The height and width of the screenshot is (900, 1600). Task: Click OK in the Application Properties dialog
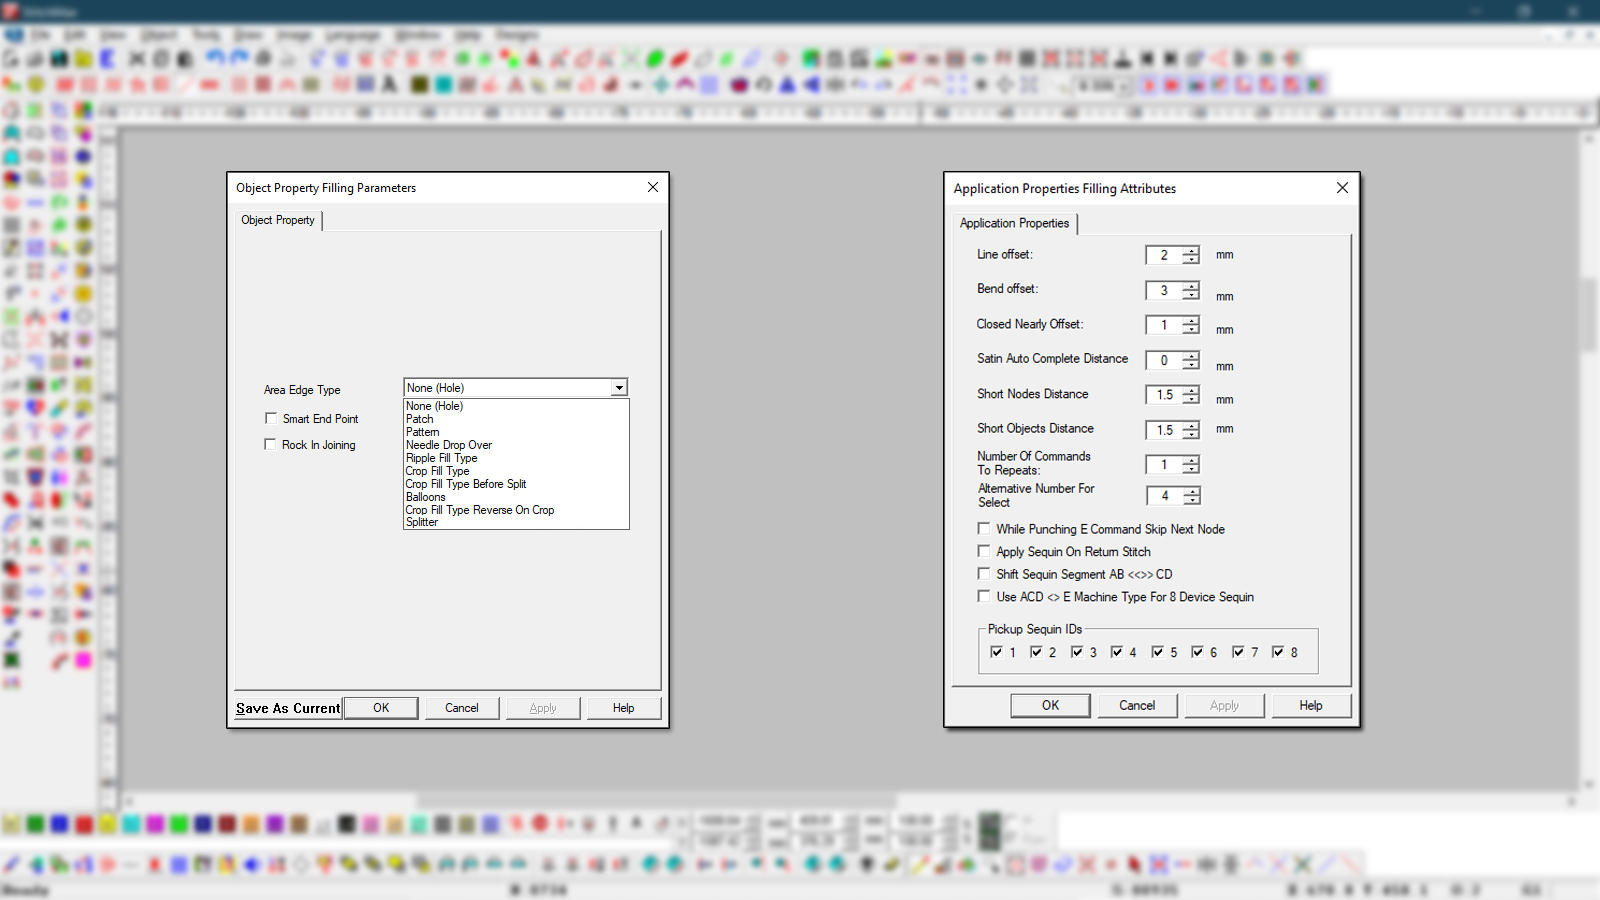(1050, 705)
